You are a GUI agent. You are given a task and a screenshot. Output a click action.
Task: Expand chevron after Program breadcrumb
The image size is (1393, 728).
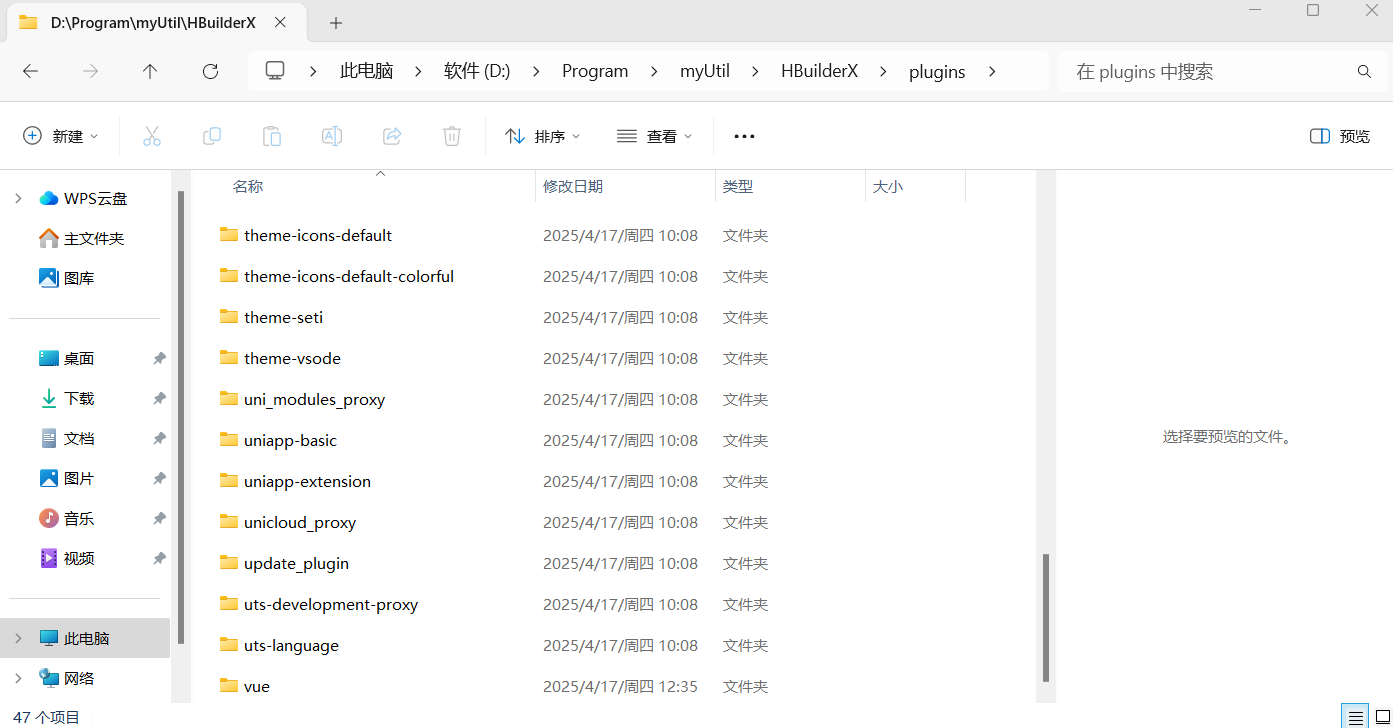point(654,71)
